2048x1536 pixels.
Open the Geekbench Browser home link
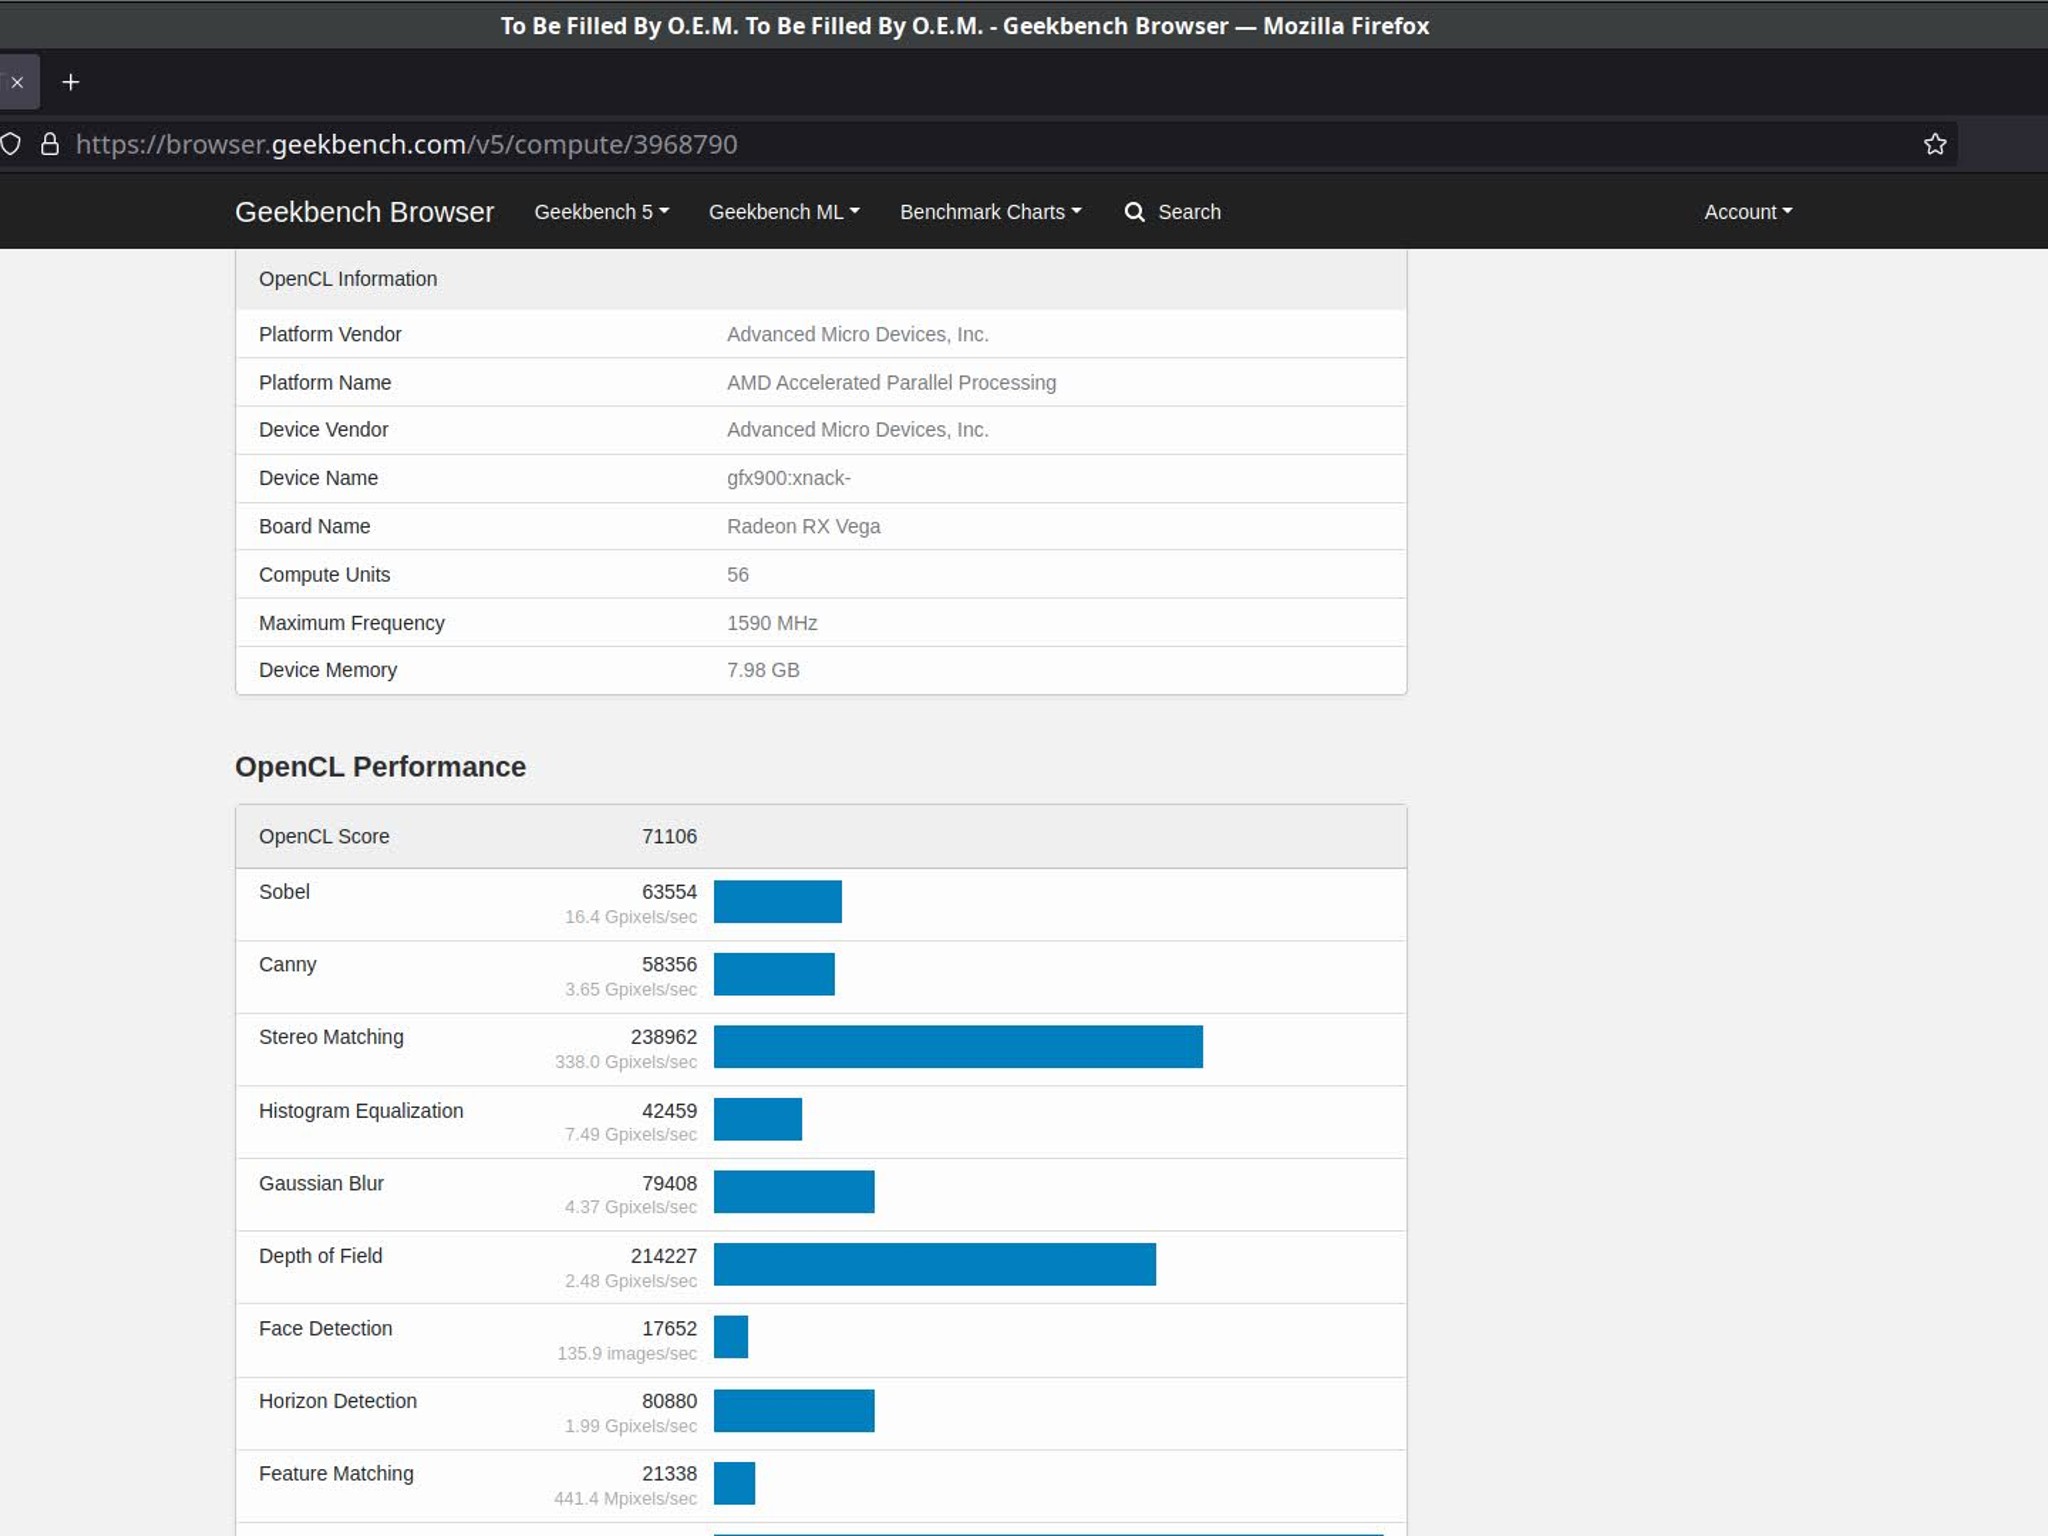click(364, 212)
